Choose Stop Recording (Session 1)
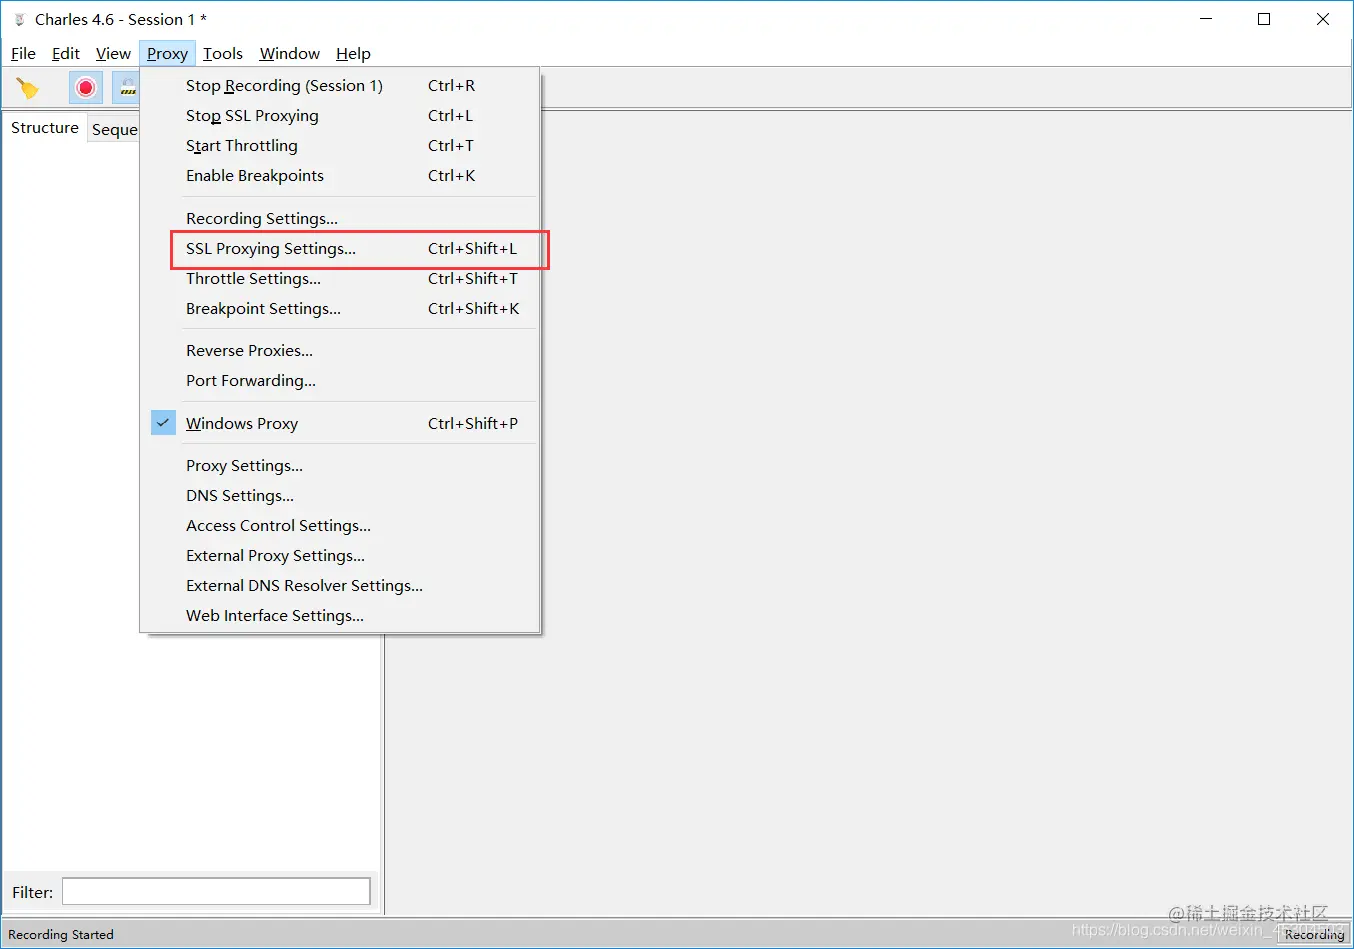The image size is (1354, 949). coord(340,86)
